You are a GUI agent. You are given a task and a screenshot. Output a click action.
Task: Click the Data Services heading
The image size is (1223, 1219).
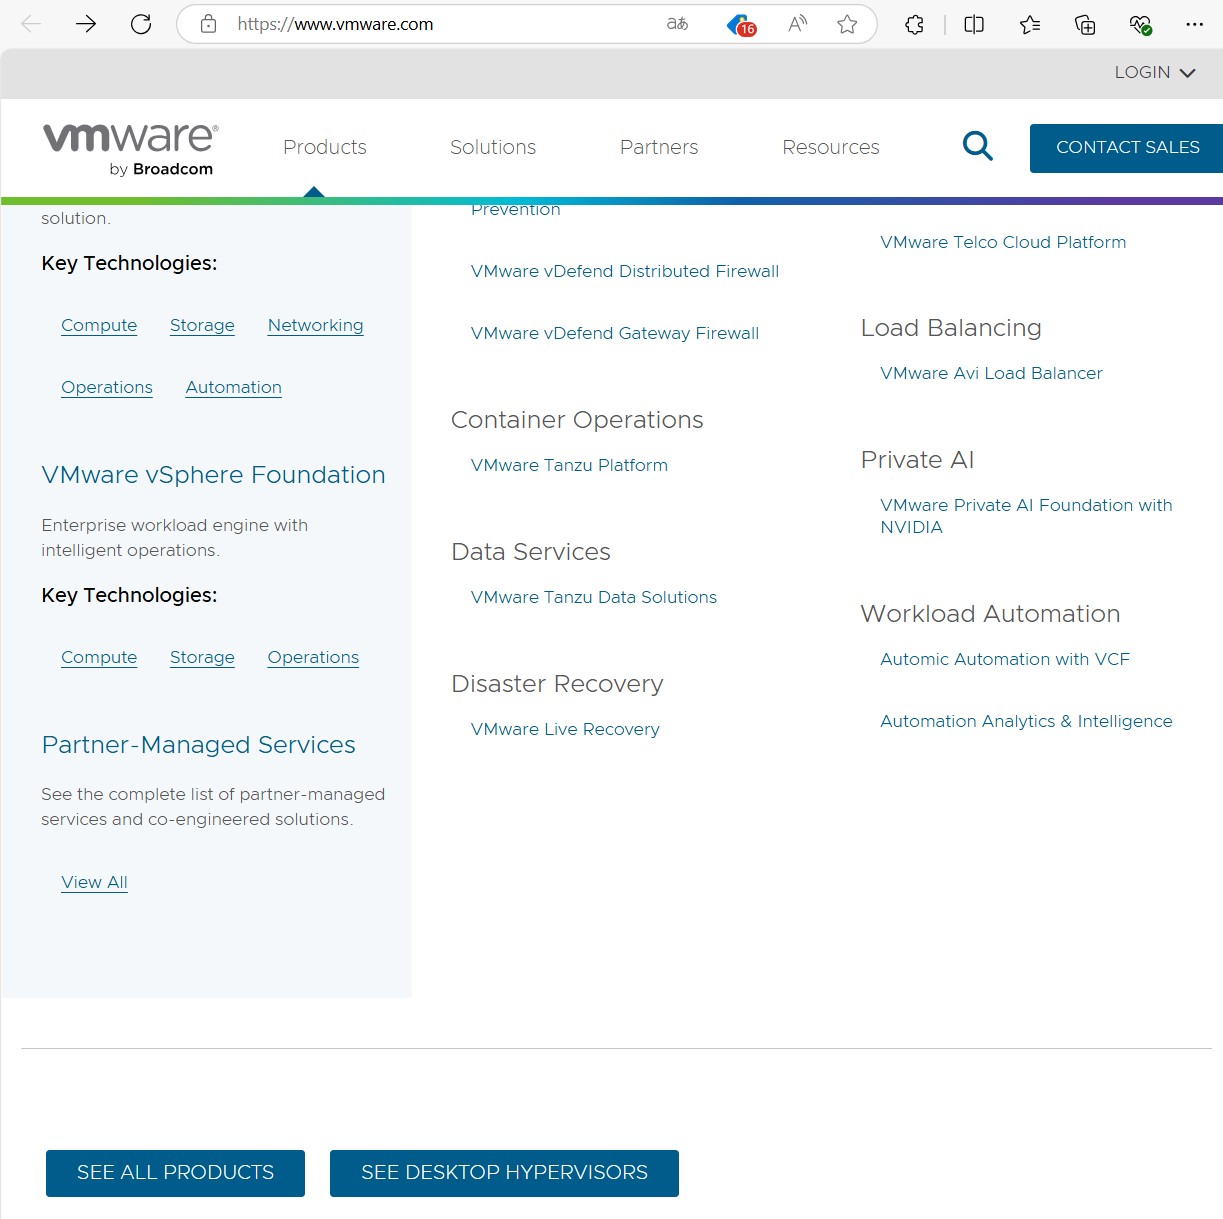531,552
